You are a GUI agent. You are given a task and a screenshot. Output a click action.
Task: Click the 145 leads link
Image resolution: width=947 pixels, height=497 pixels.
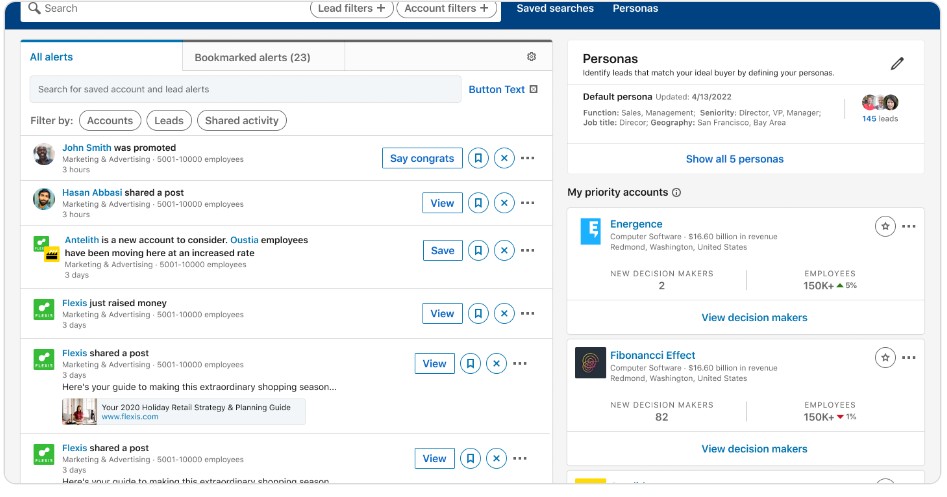(x=880, y=118)
